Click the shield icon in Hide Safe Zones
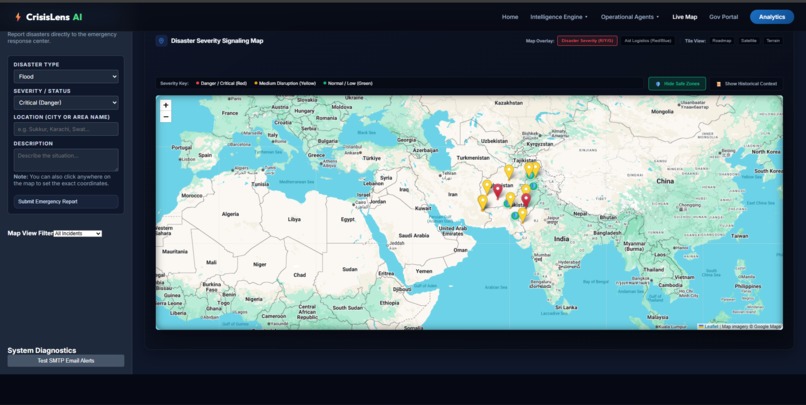 [658, 84]
